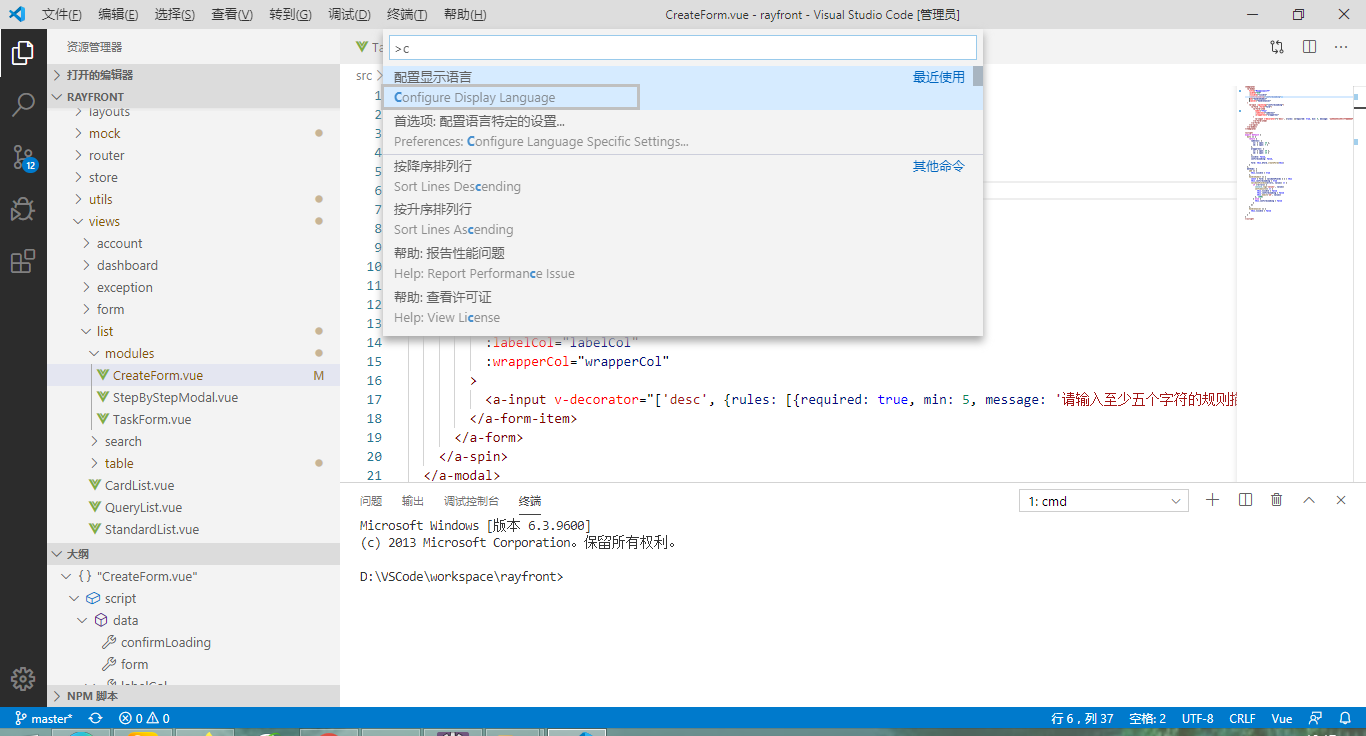Maximize the panel with the up chevron

(x=1309, y=500)
